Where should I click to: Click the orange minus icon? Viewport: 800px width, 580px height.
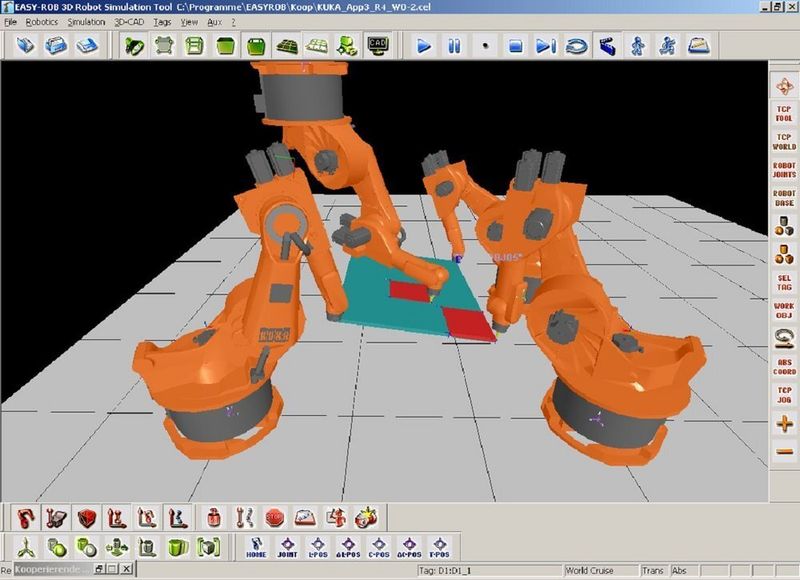(x=784, y=451)
